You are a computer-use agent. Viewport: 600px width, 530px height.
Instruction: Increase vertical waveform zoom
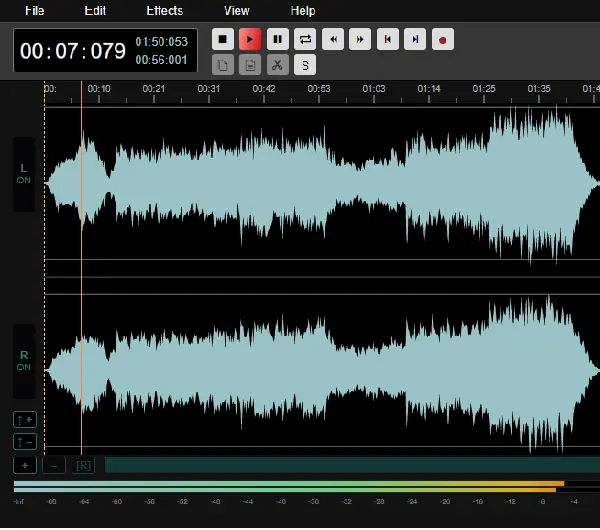click(x=25, y=420)
